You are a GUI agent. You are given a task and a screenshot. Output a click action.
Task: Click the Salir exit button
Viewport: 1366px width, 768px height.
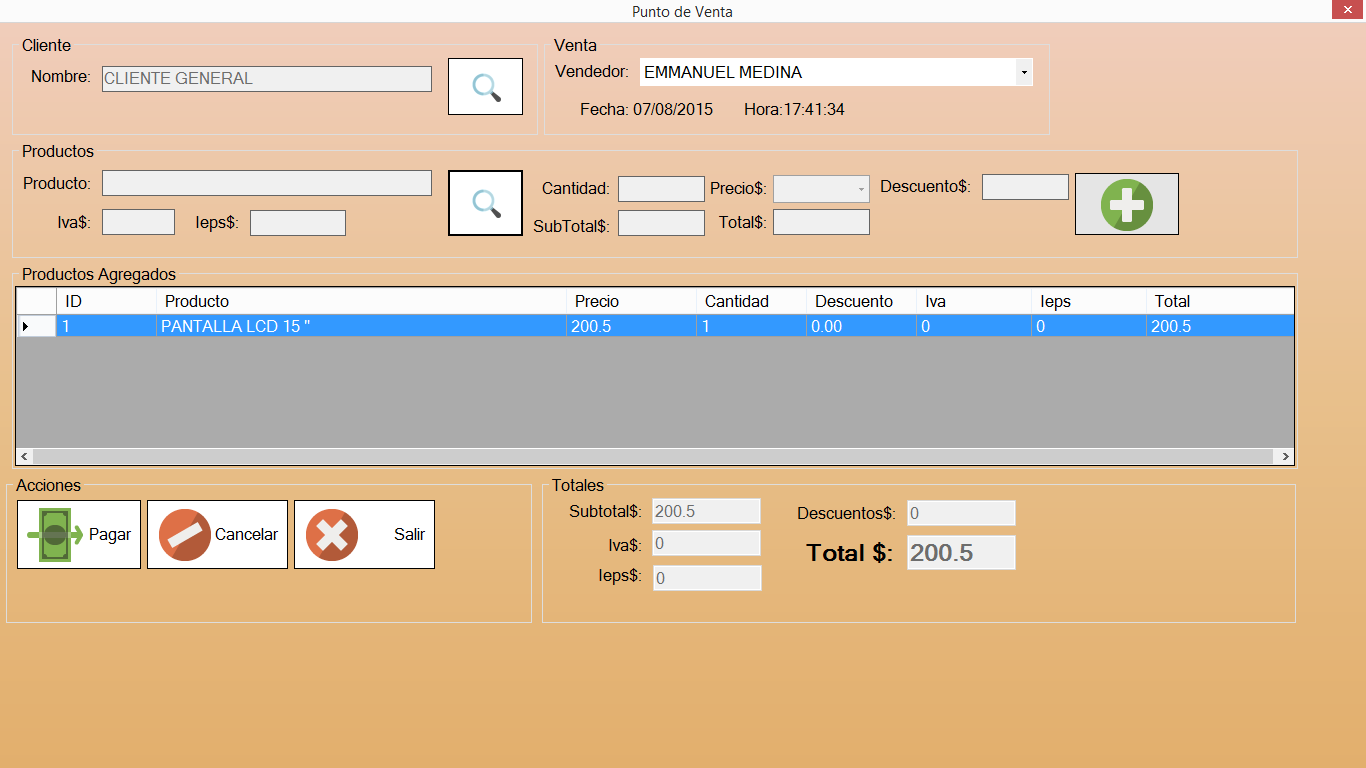click(x=364, y=535)
